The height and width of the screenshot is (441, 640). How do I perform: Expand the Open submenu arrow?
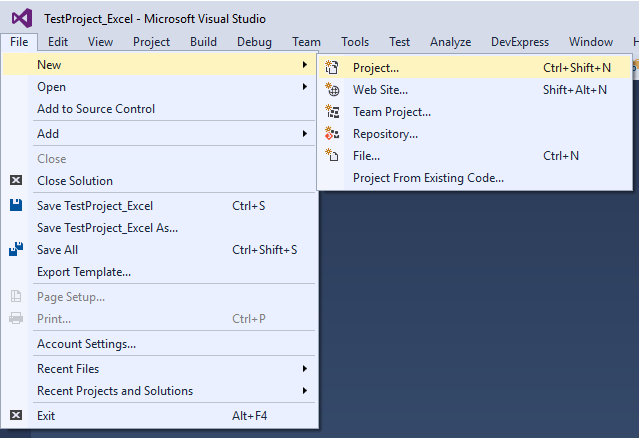coord(305,87)
